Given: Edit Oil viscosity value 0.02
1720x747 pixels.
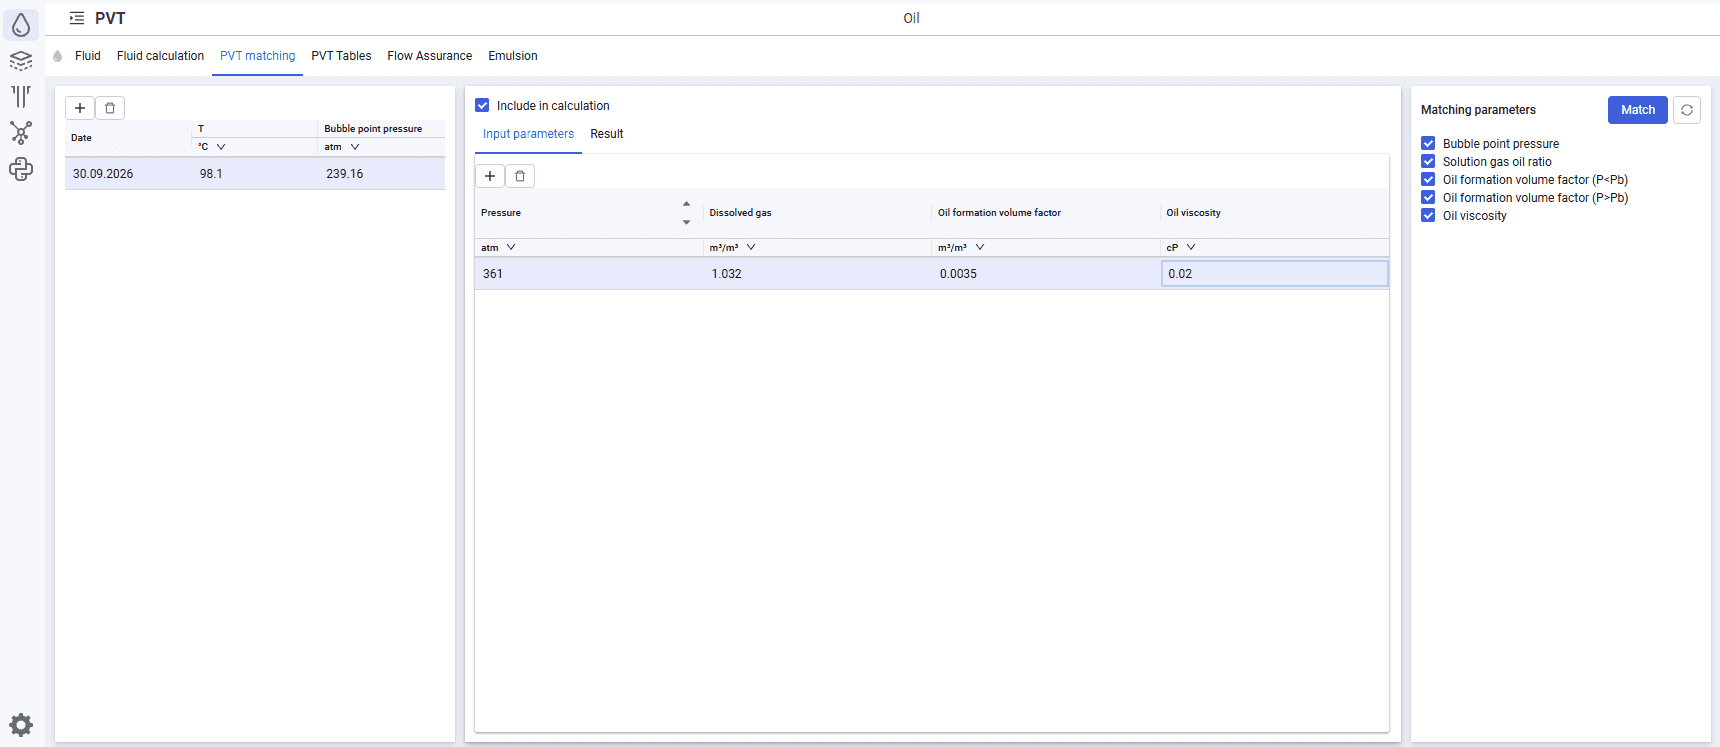Looking at the screenshot, I should (1275, 274).
